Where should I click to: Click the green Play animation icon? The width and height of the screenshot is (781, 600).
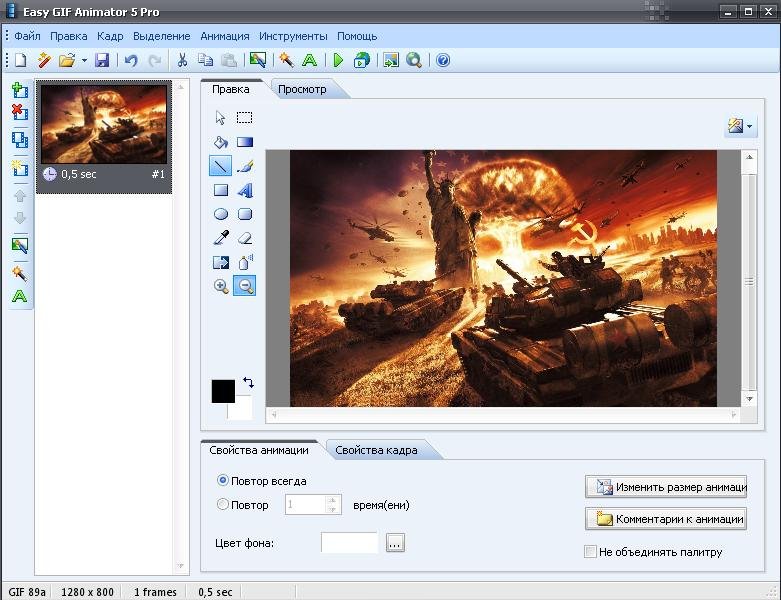click(x=339, y=60)
